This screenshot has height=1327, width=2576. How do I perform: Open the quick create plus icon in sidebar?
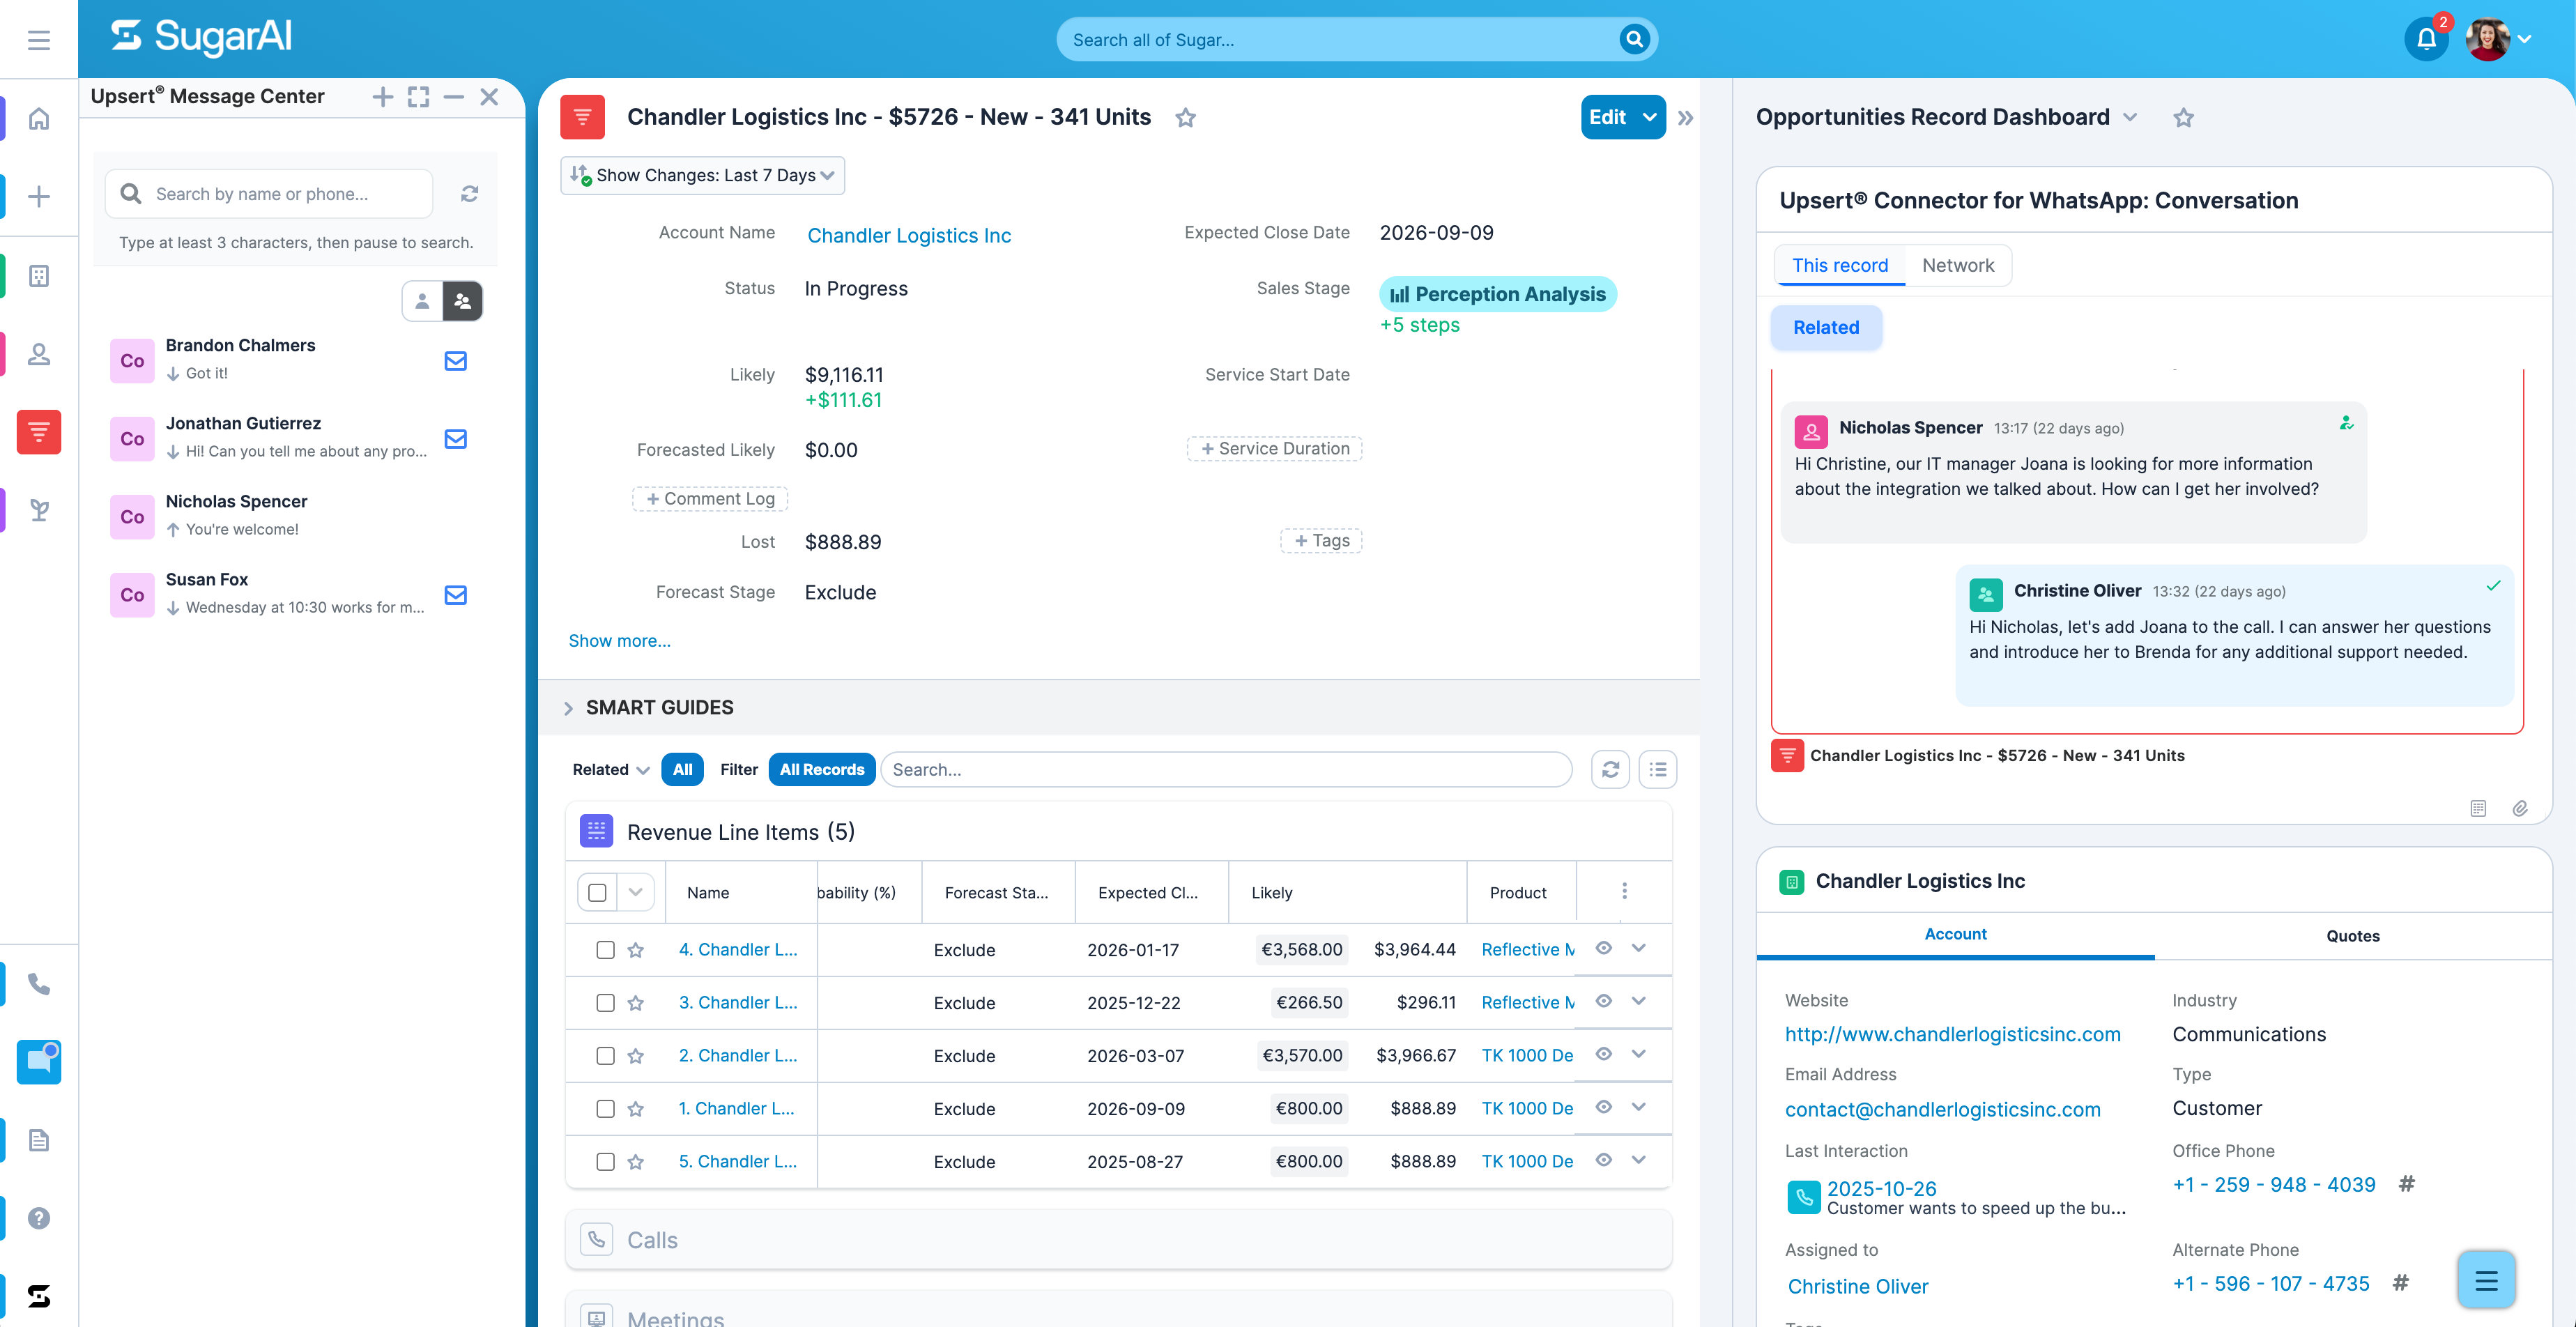(x=39, y=196)
